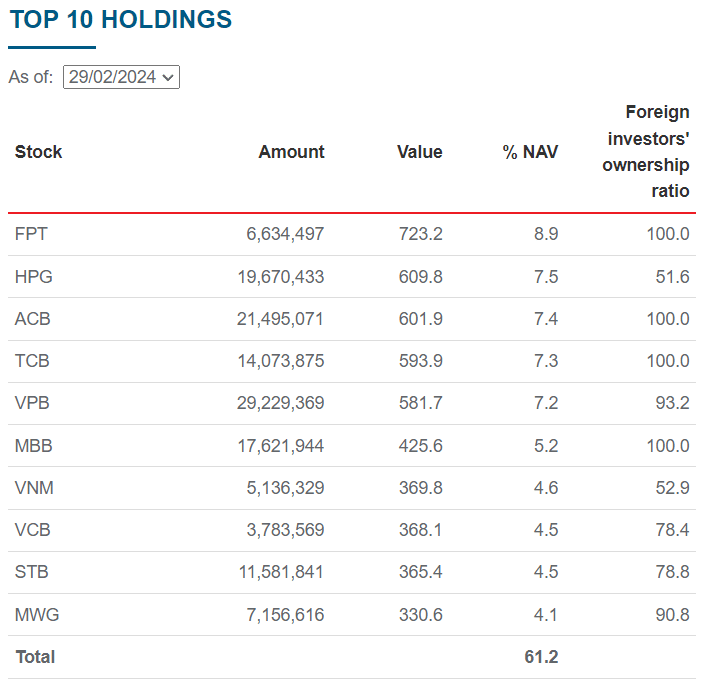Select the FPT stock cell
This screenshot has height=693, width=708.
point(31,234)
